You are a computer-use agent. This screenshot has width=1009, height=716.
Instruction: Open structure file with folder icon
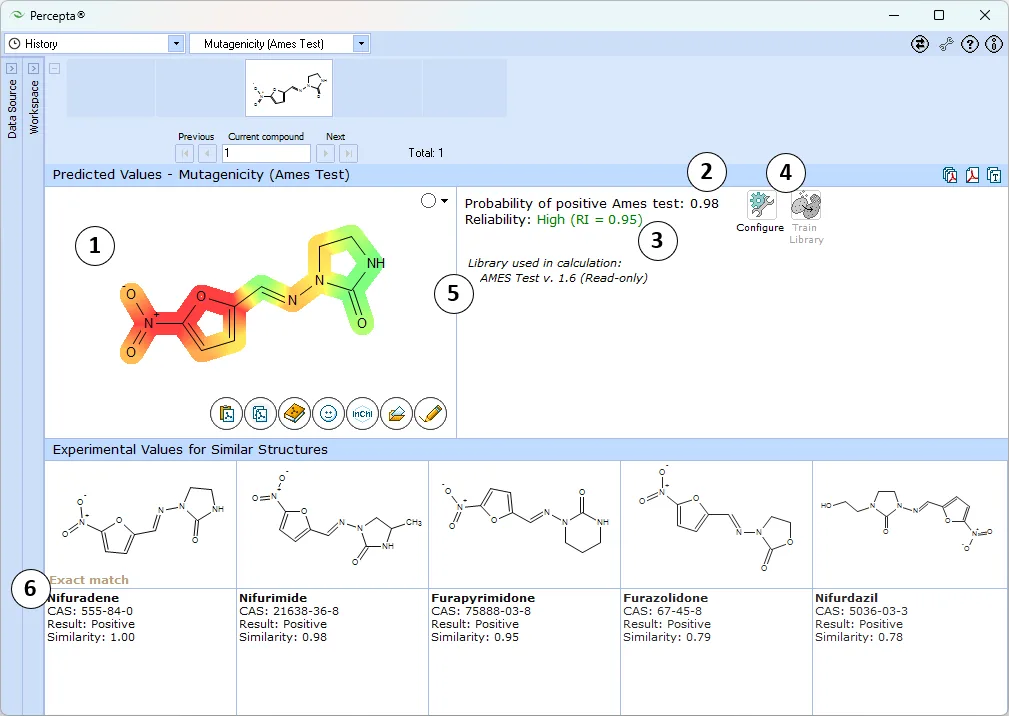pyautogui.click(x=396, y=414)
